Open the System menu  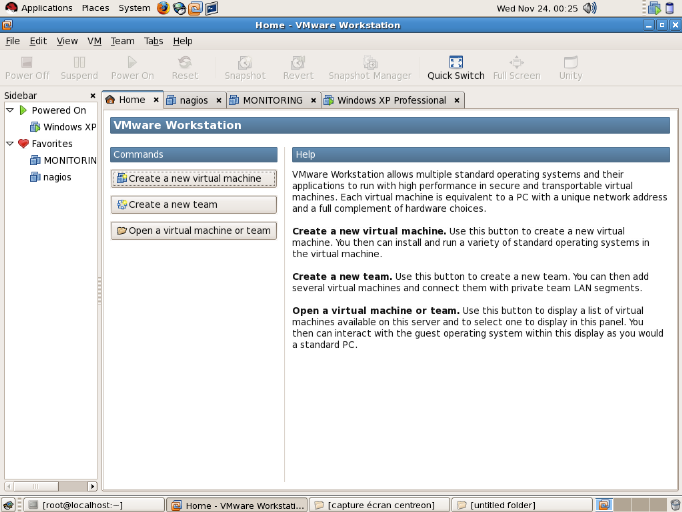(134, 8)
